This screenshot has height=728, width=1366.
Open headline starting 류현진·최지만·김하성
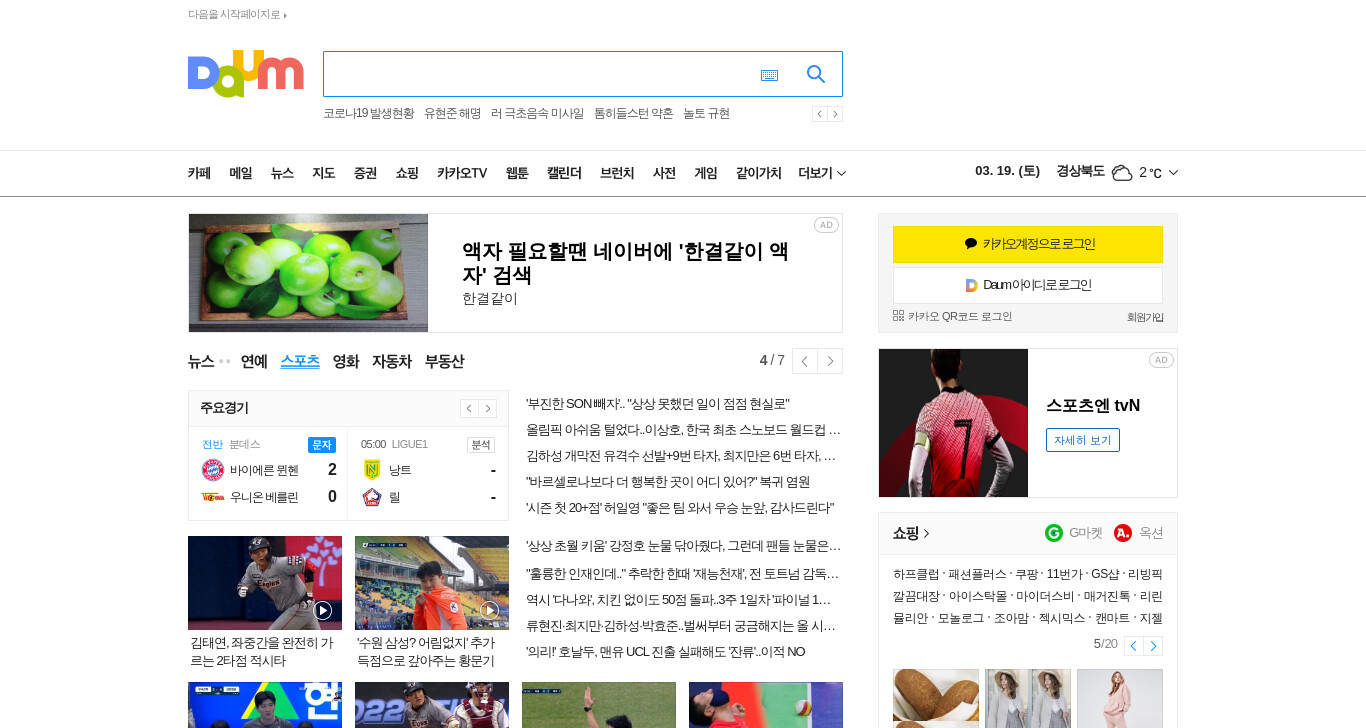click(681, 626)
